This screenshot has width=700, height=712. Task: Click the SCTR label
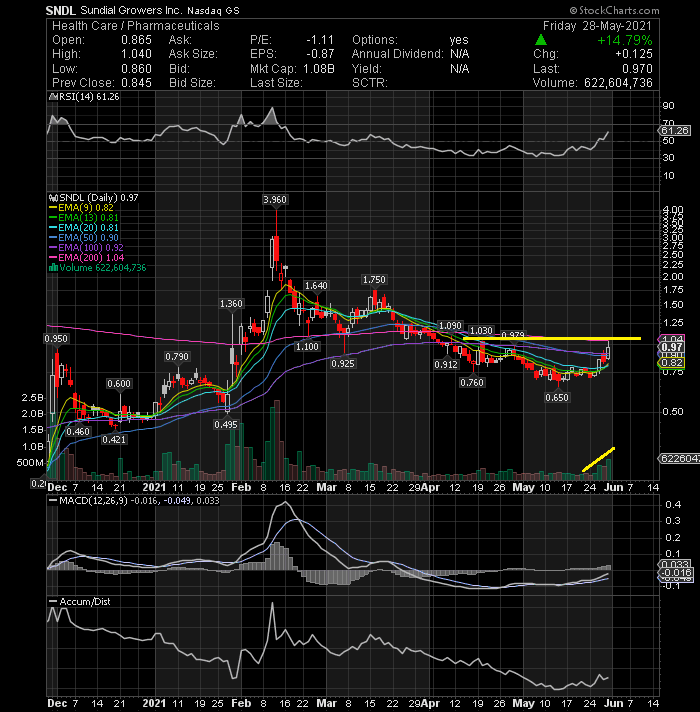(370, 83)
